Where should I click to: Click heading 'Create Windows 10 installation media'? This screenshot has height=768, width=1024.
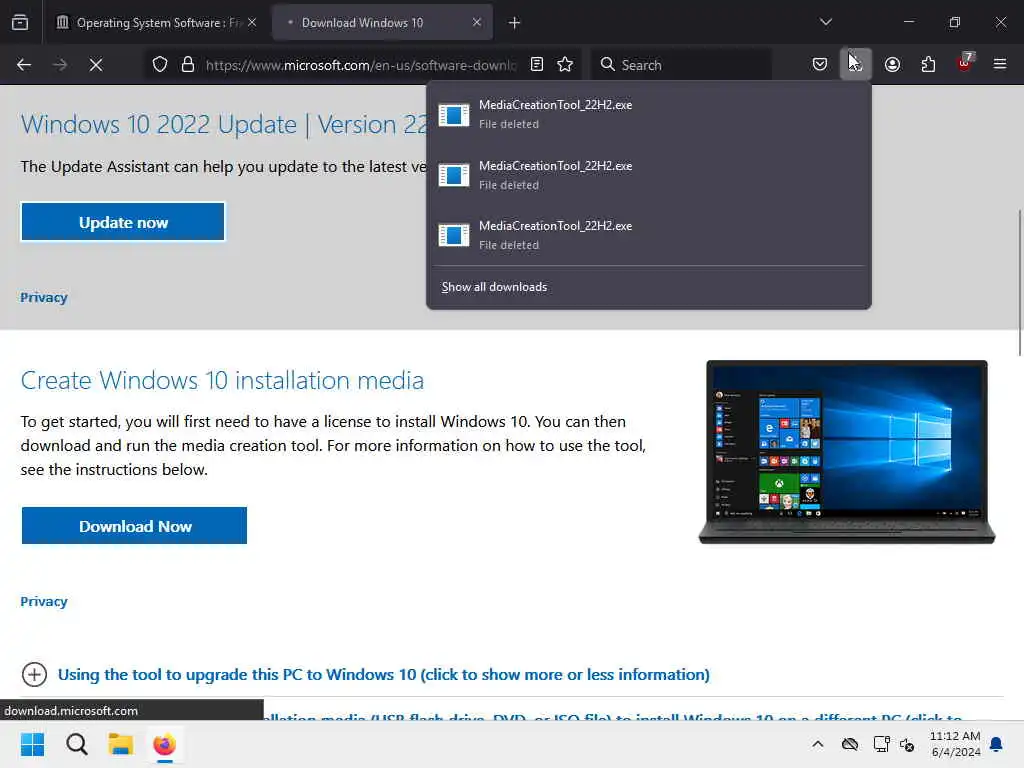pos(222,381)
